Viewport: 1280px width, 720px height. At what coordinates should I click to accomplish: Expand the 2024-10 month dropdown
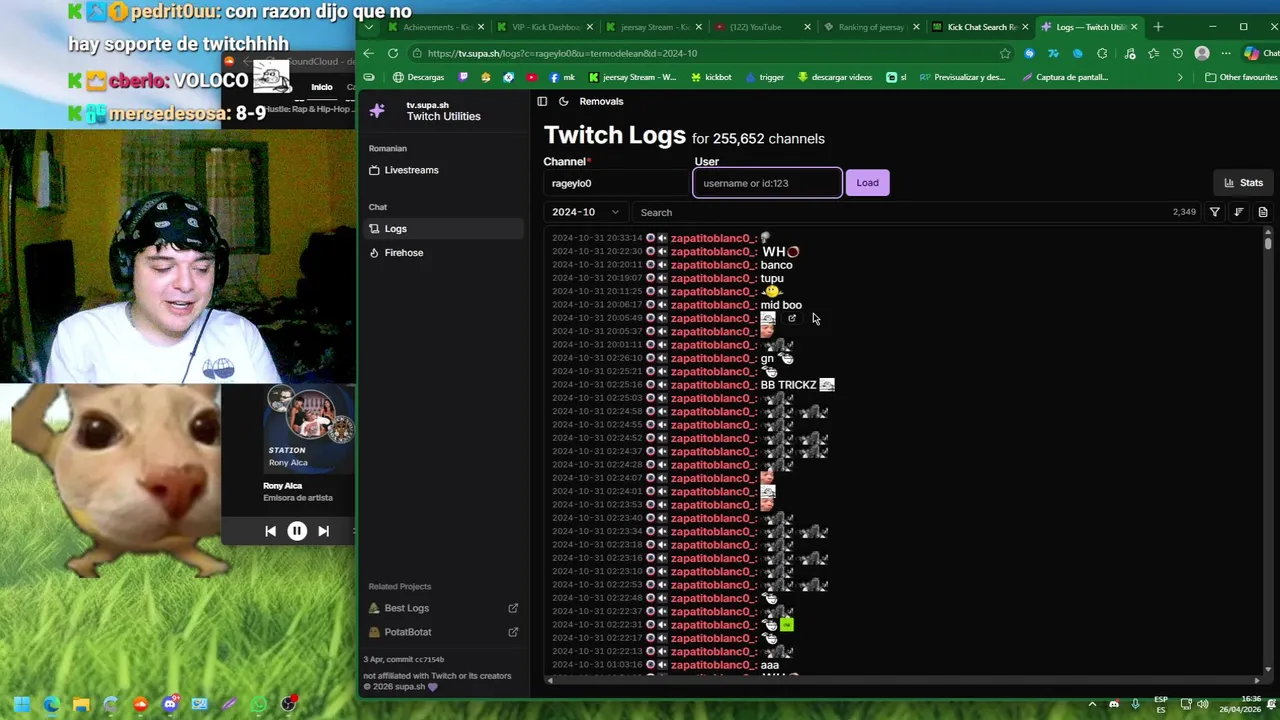tap(586, 212)
